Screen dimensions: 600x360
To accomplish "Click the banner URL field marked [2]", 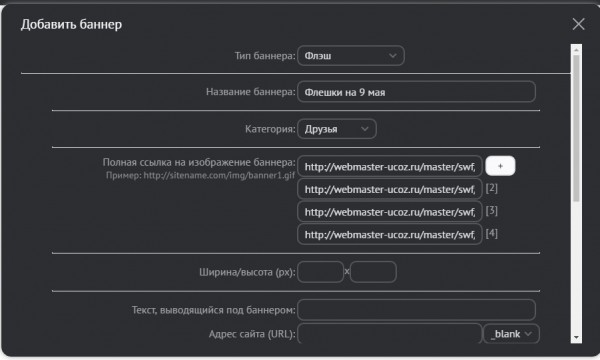I will (x=390, y=189).
